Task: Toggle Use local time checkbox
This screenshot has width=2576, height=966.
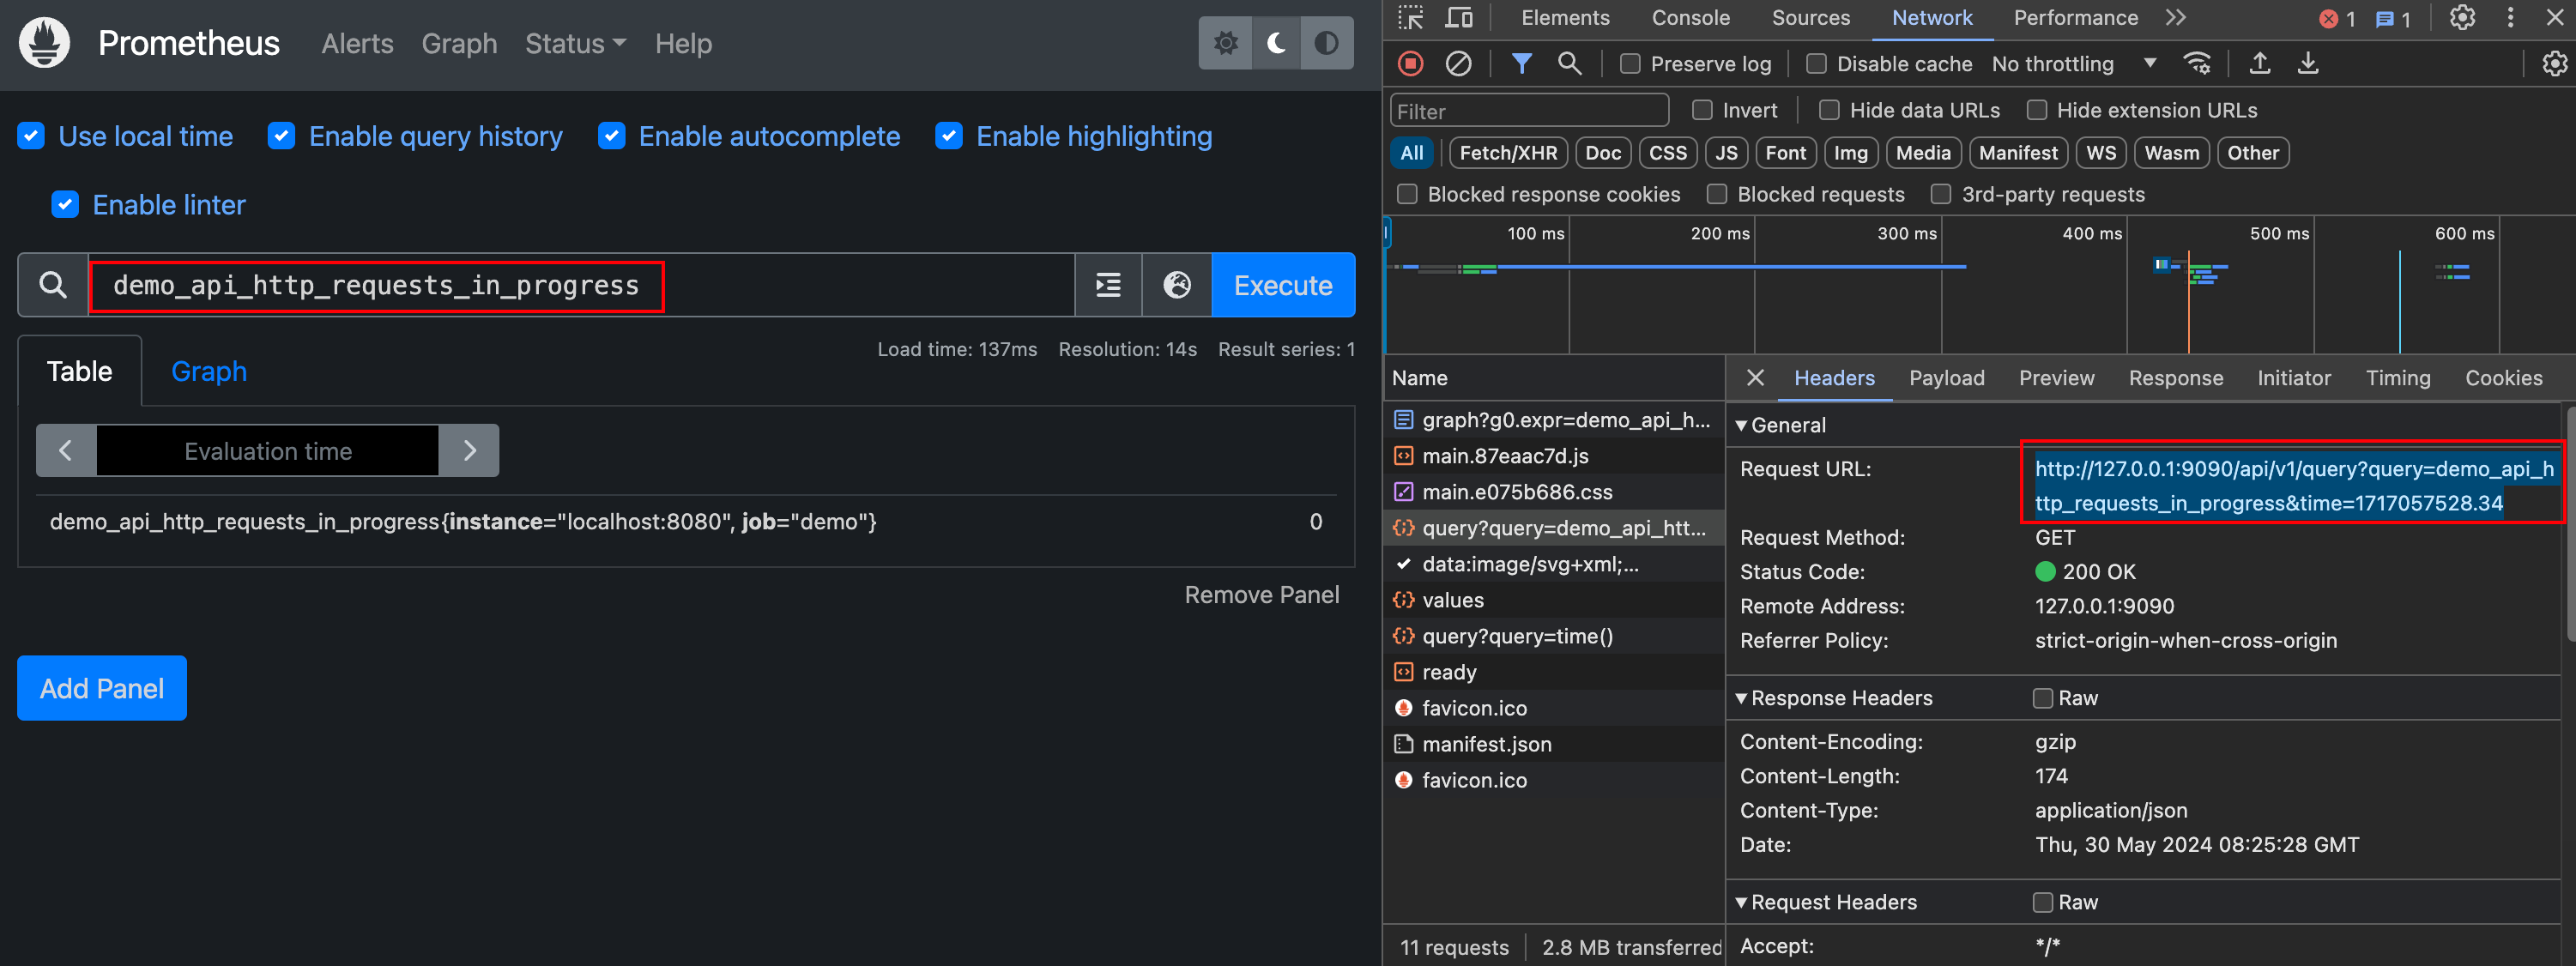Action: pyautogui.click(x=31, y=136)
